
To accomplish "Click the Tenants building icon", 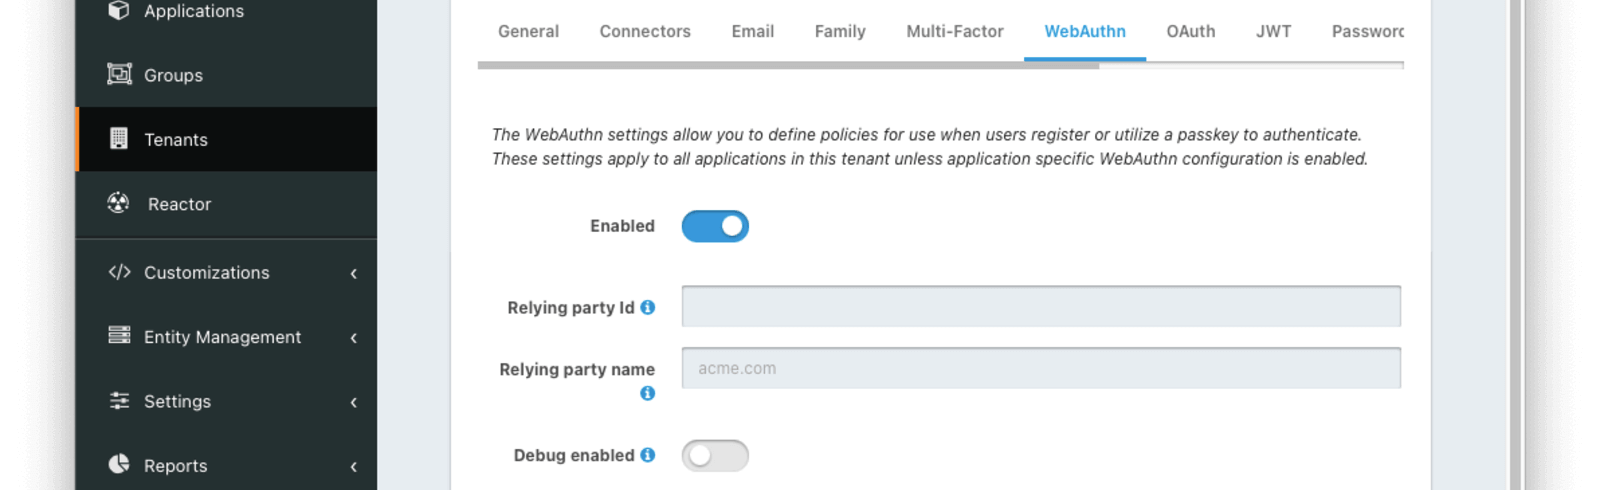I will click(x=119, y=139).
